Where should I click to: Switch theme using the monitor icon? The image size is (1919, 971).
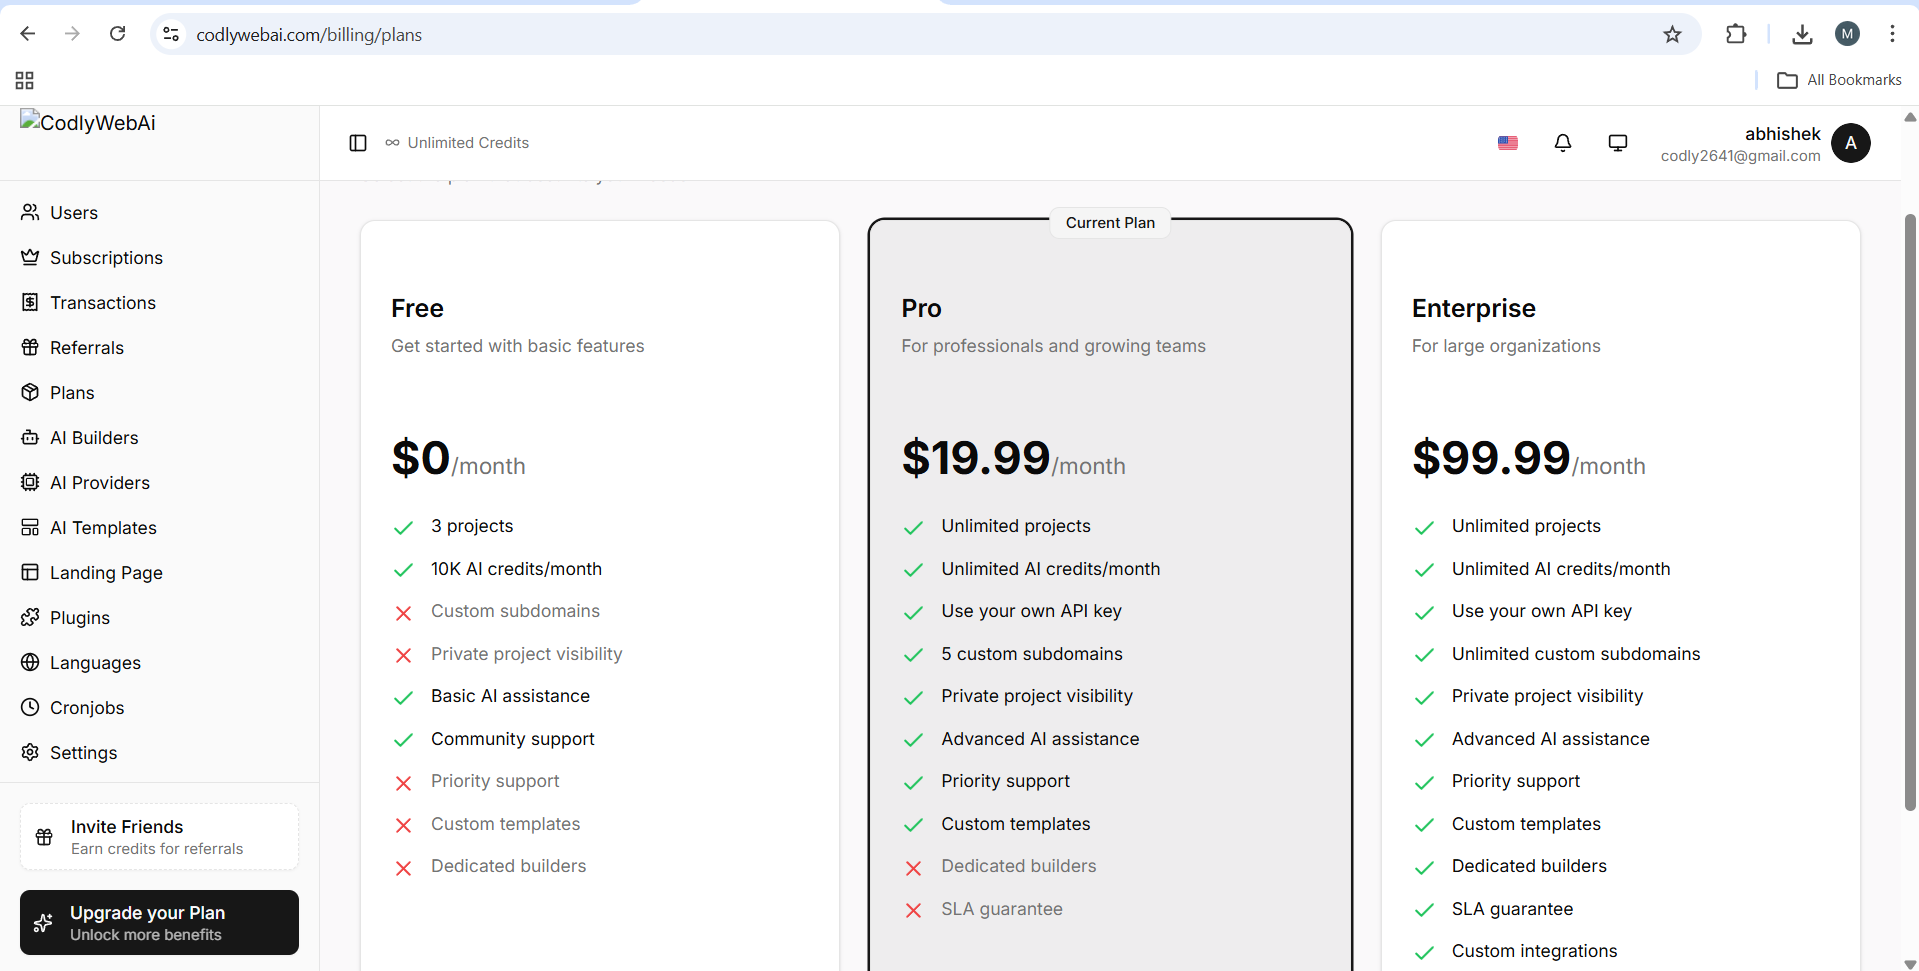[x=1617, y=143]
